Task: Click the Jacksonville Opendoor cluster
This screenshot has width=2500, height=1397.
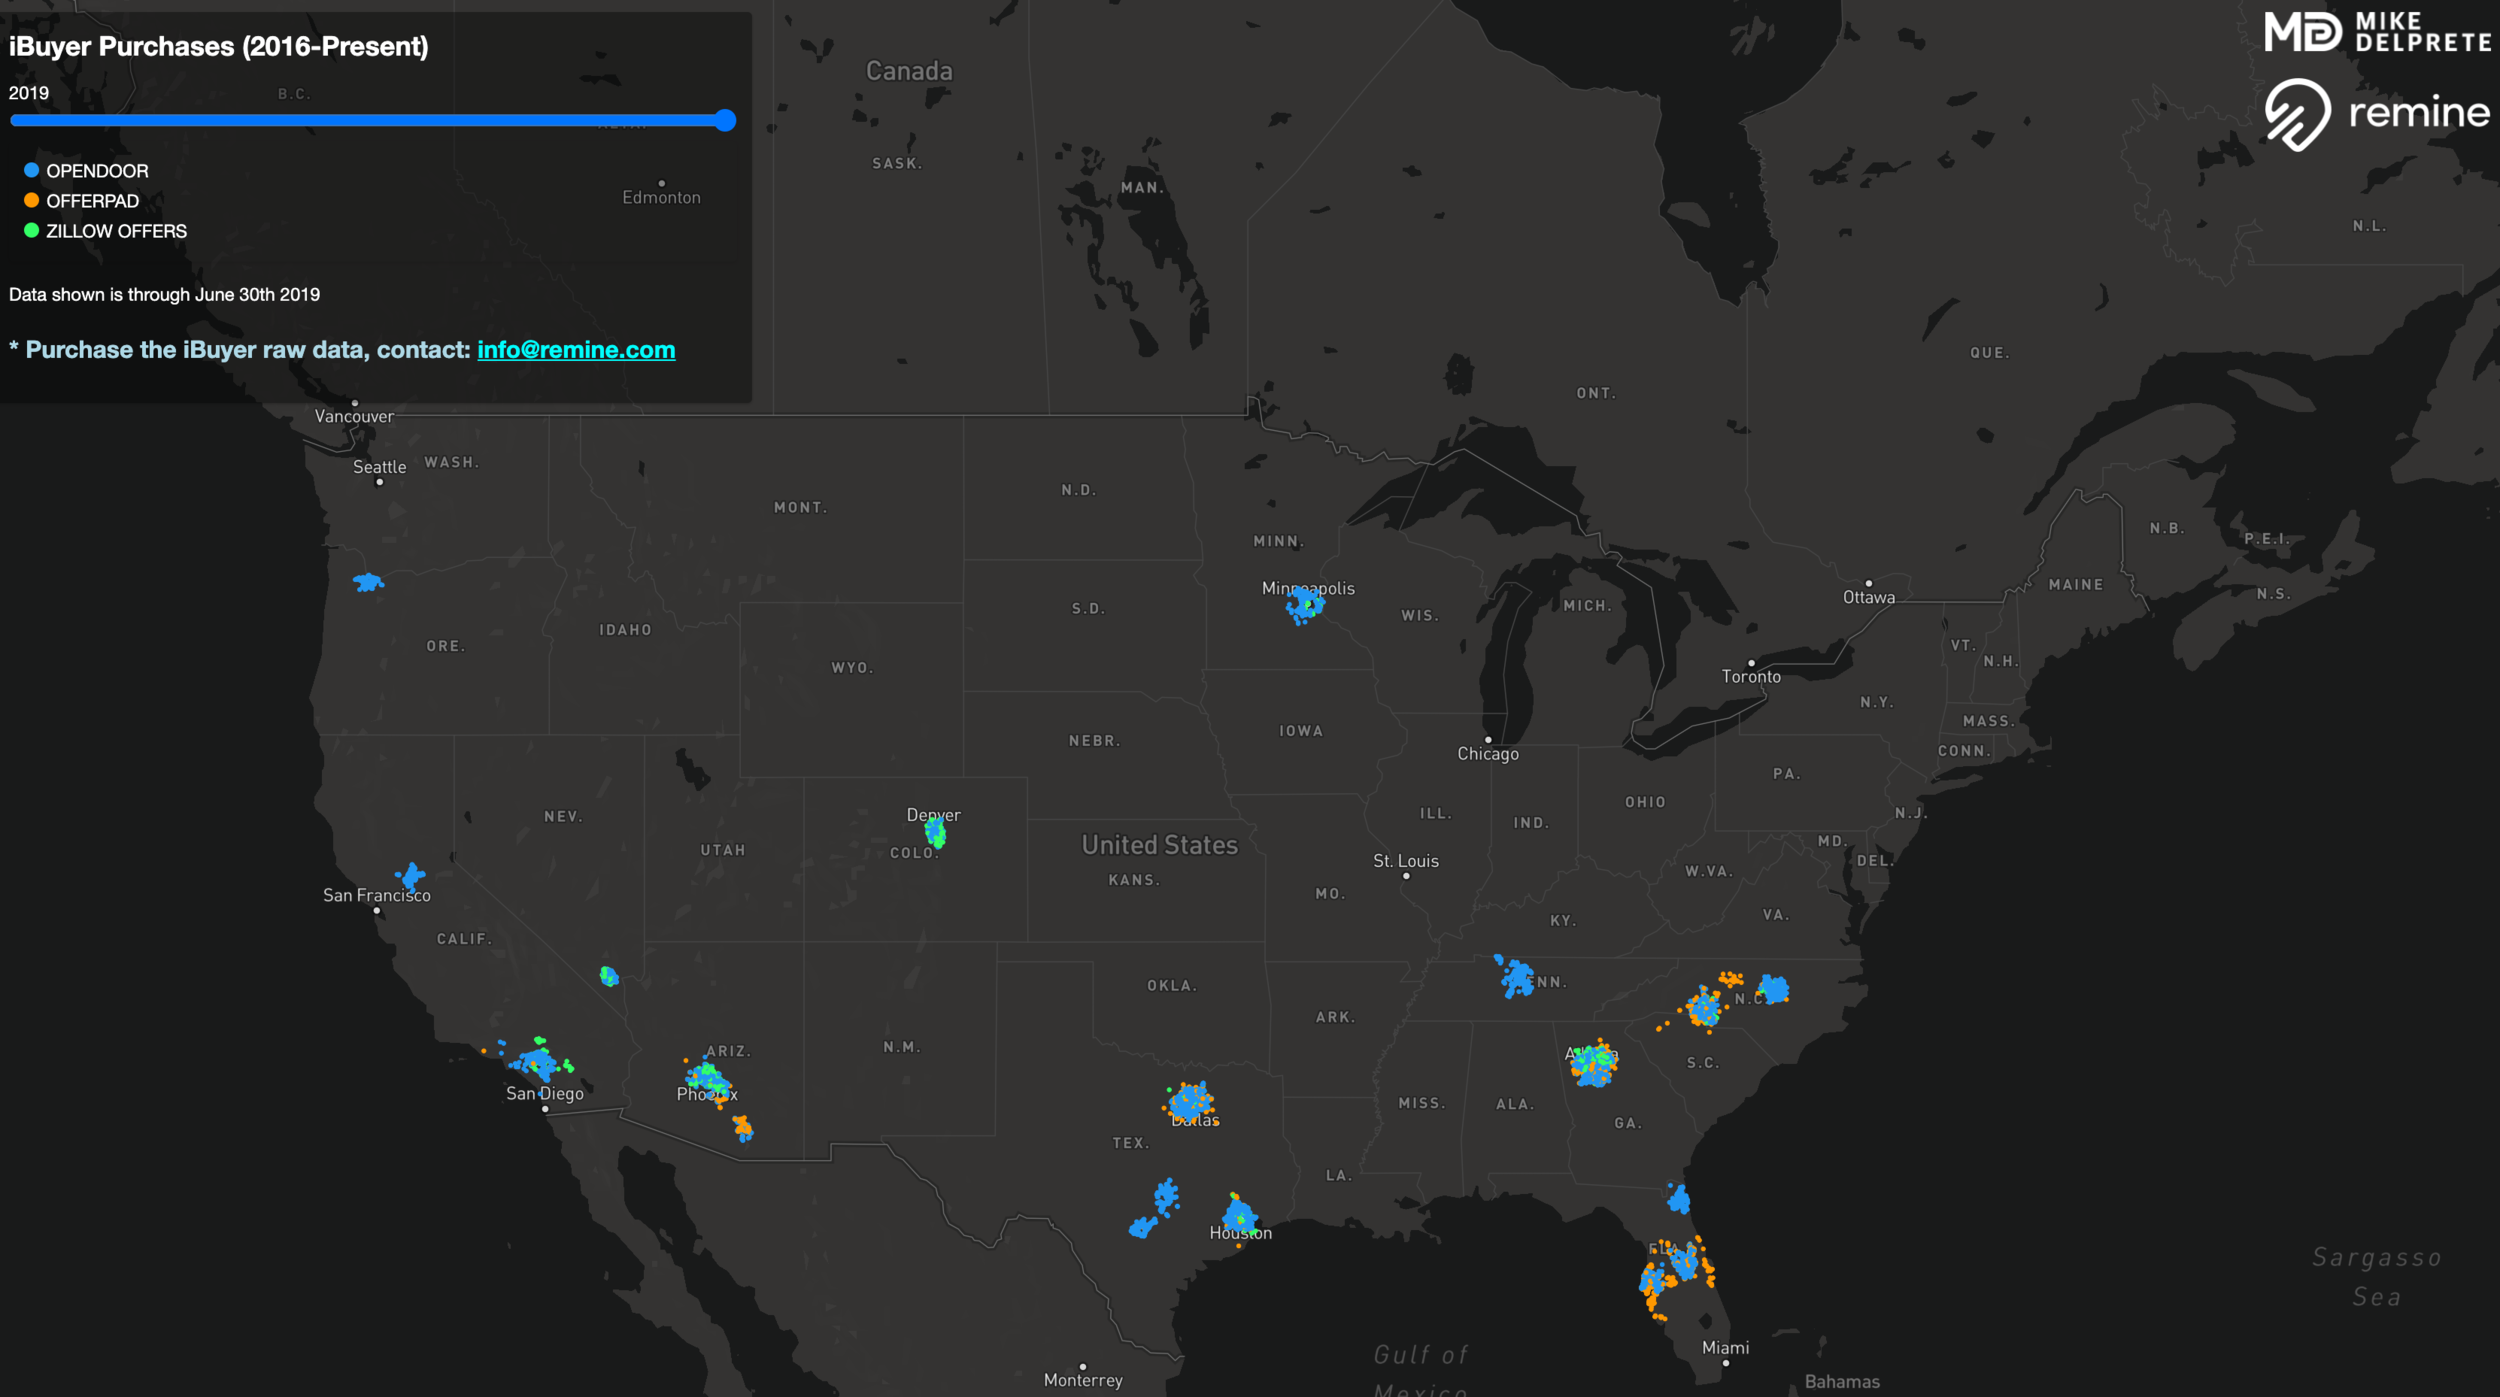Action: pyautogui.click(x=1679, y=1198)
